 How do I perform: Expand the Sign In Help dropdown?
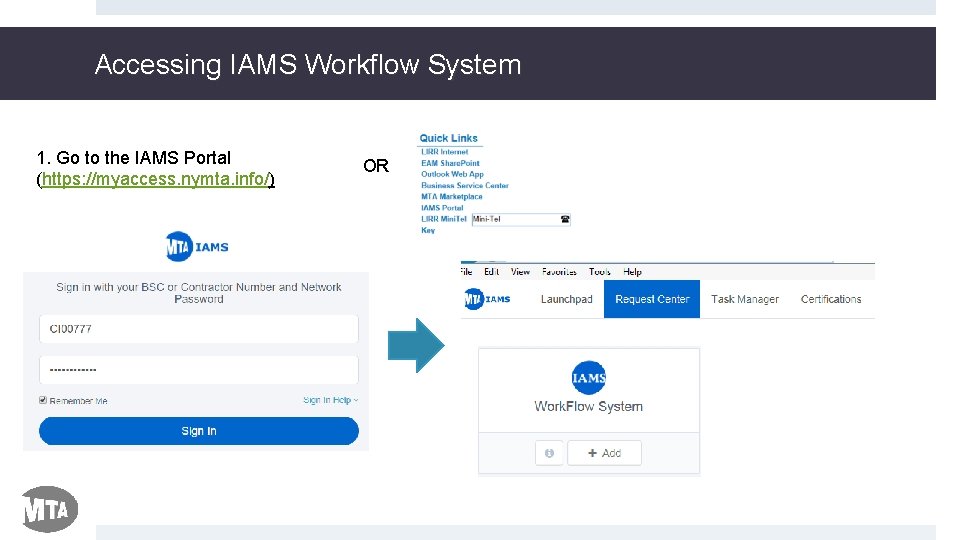[x=331, y=400]
